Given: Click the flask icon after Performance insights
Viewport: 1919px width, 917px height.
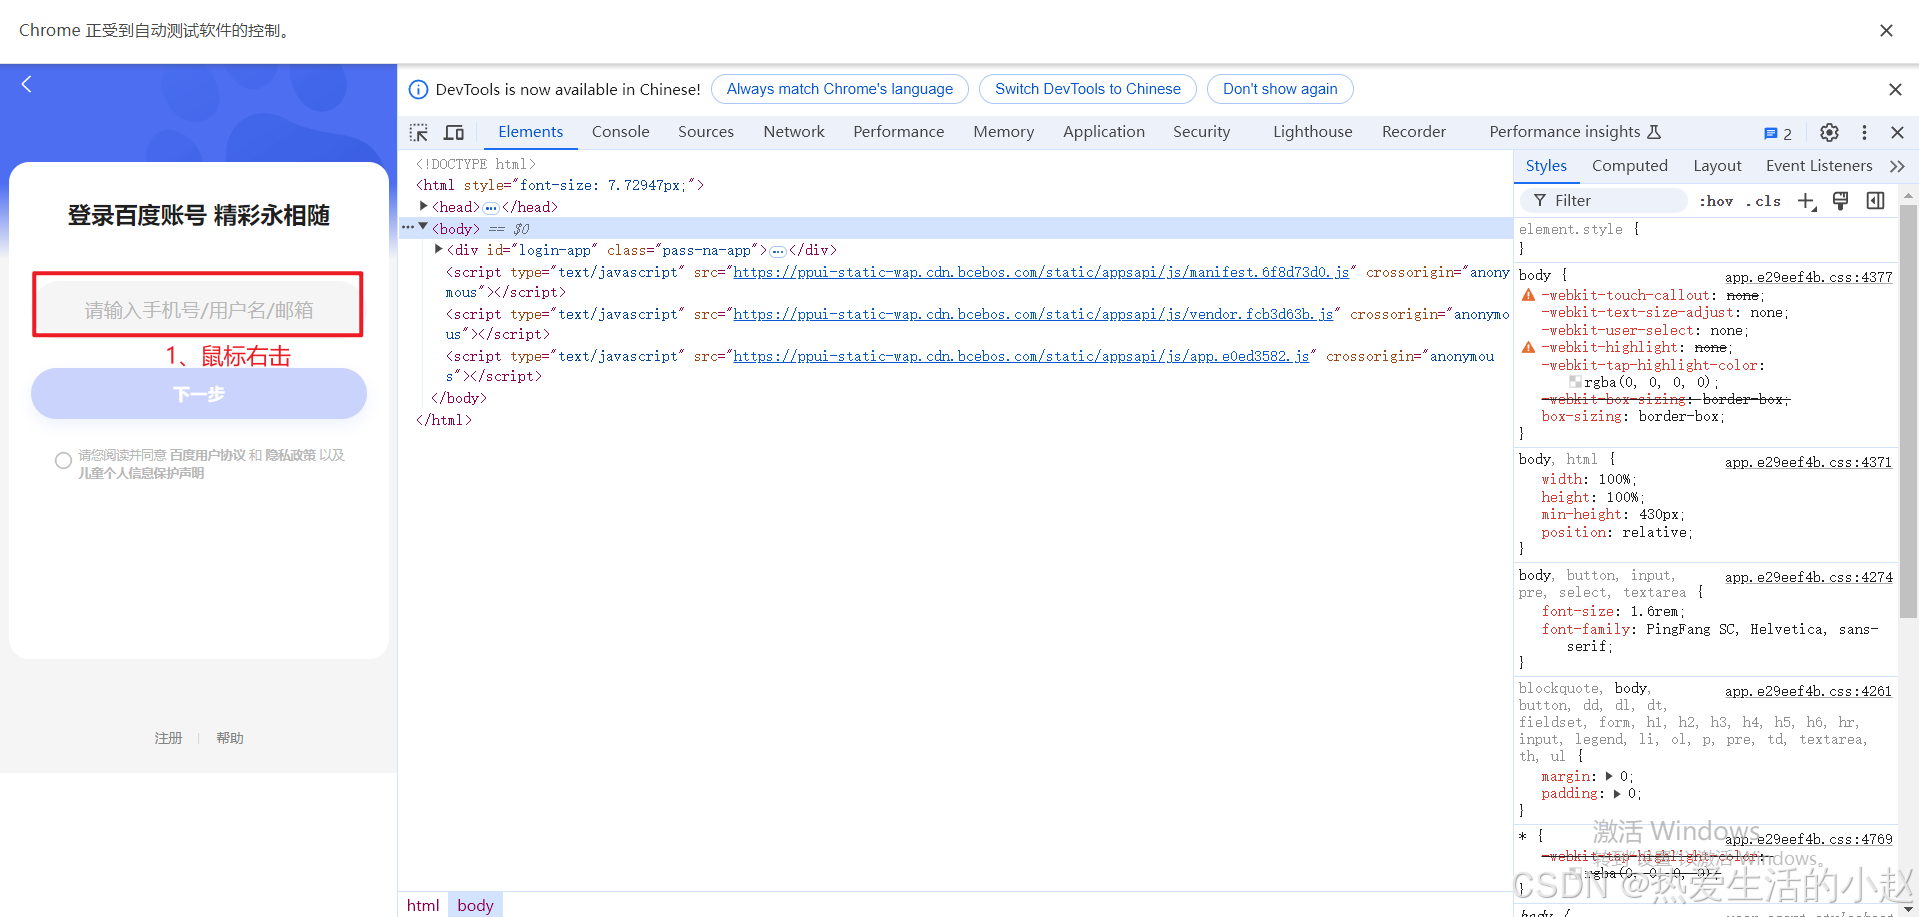Looking at the screenshot, I should click(x=1654, y=132).
